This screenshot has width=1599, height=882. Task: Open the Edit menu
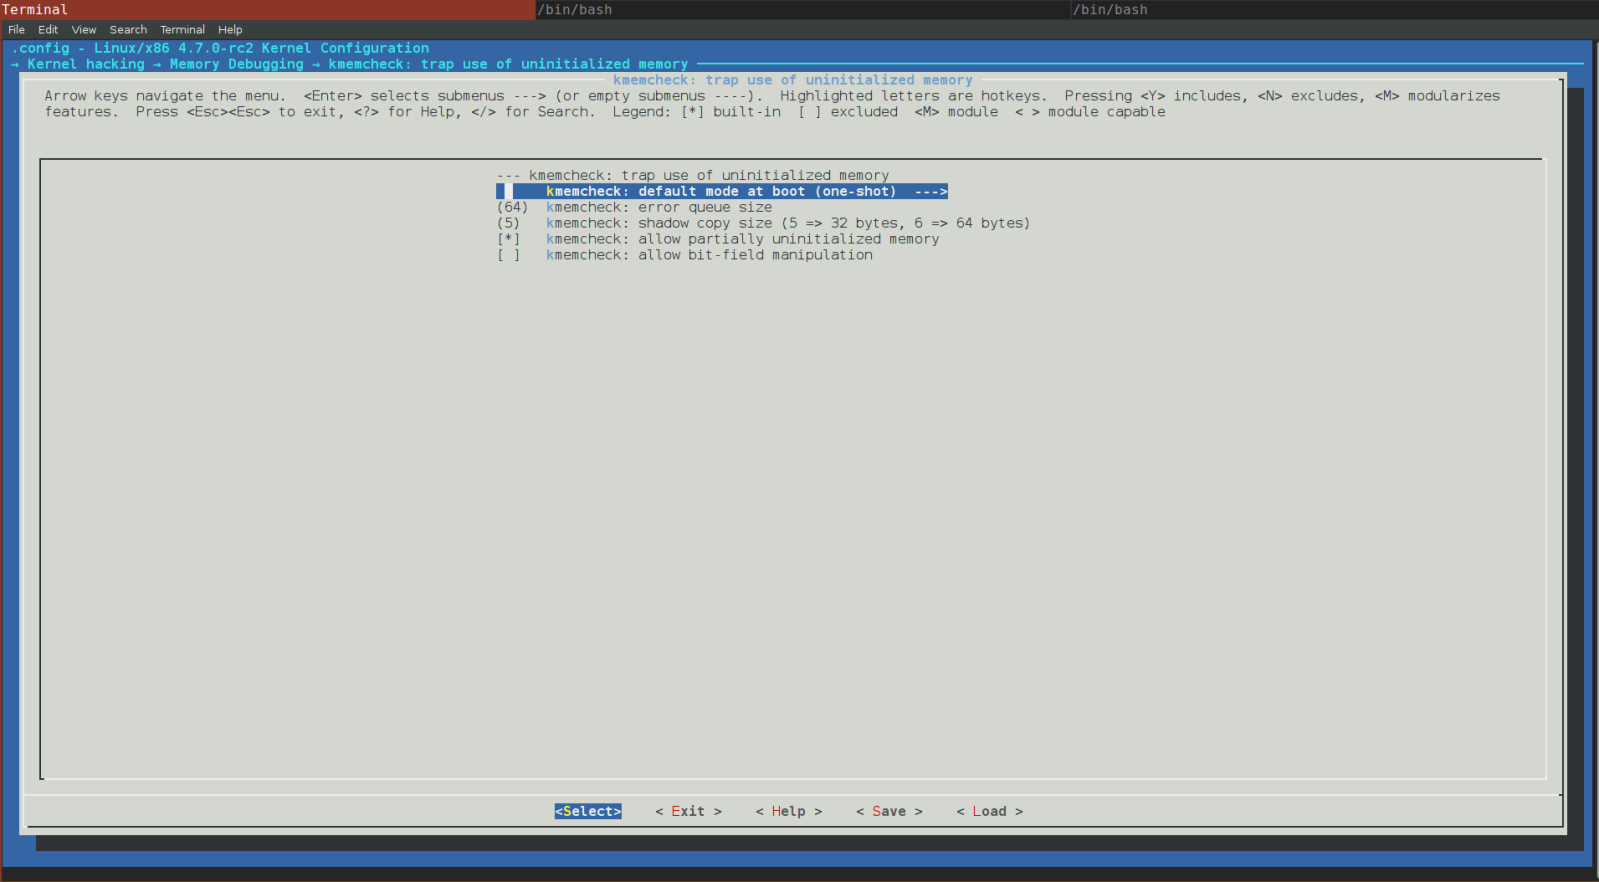48,30
